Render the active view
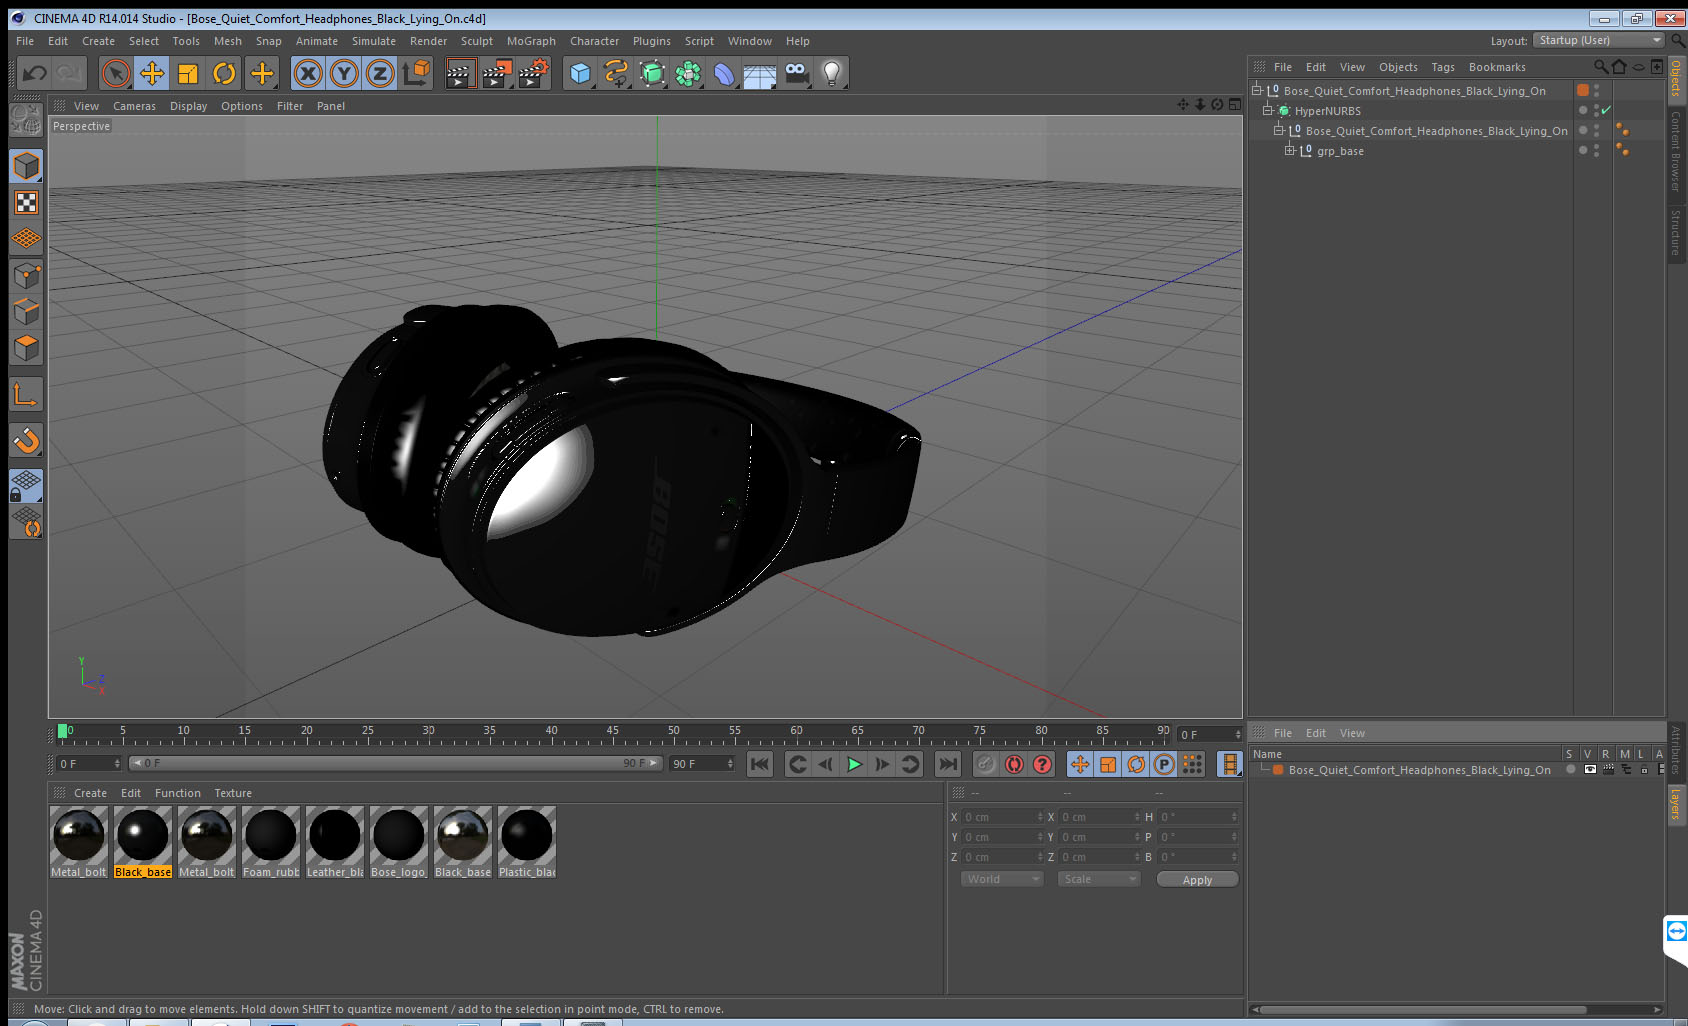Viewport: 1688px width, 1026px height. click(460, 73)
